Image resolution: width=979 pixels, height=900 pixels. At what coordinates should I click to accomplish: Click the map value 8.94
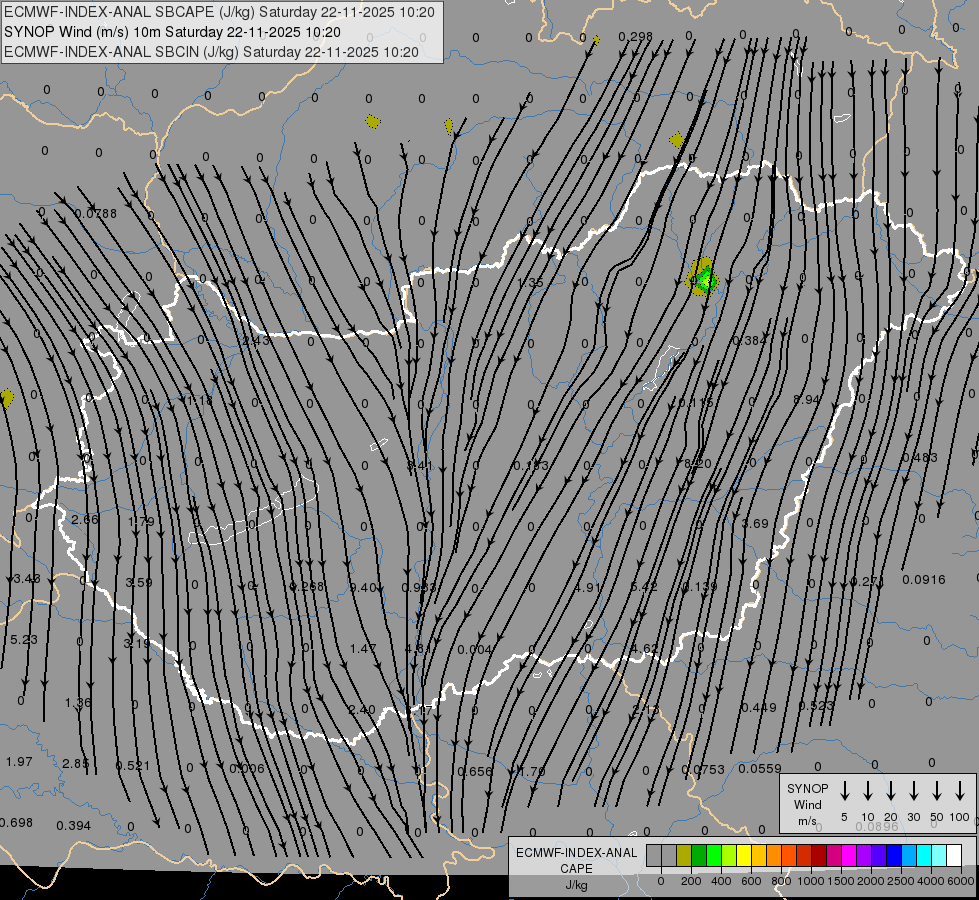[806, 399]
